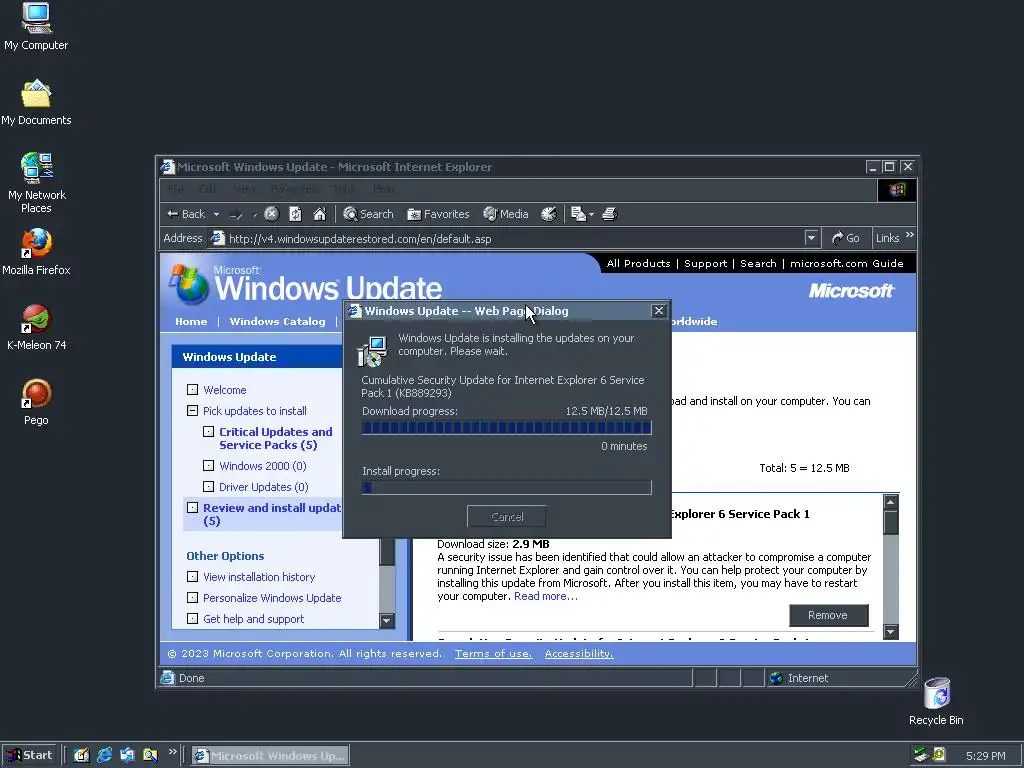Open the My Documents desktop icon
This screenshot has height=768, width=1024.
coord(36,103)
